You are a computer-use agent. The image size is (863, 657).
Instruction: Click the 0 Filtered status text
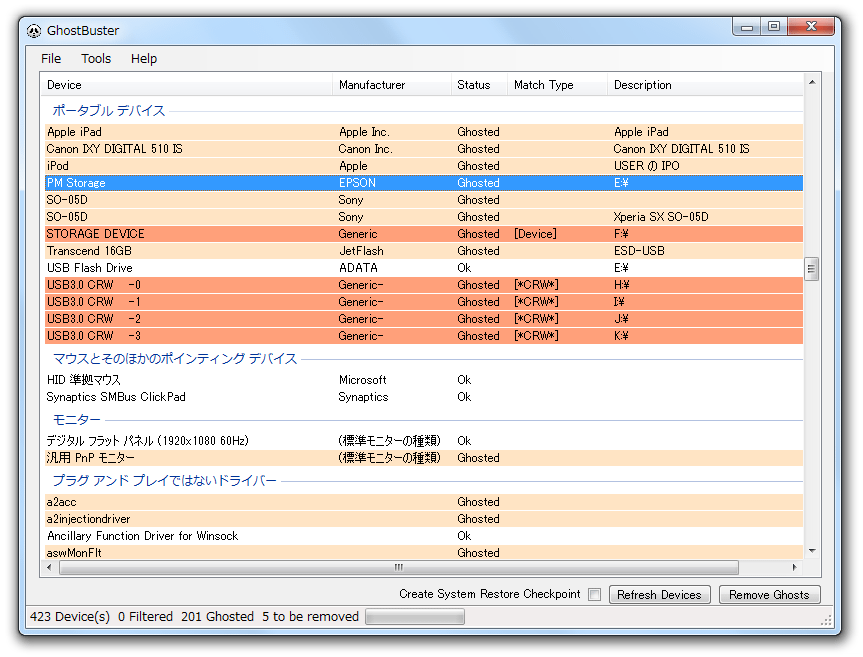point(145,617)
